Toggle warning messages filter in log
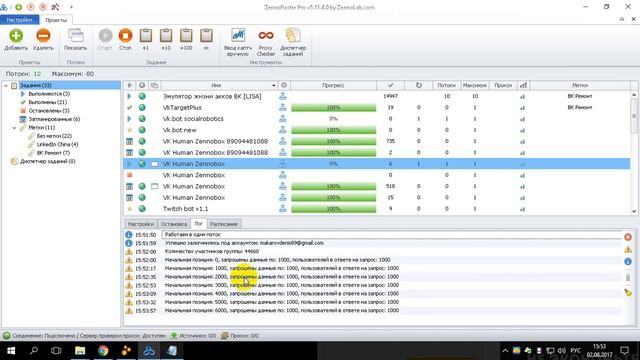 (x=628, y=249)
